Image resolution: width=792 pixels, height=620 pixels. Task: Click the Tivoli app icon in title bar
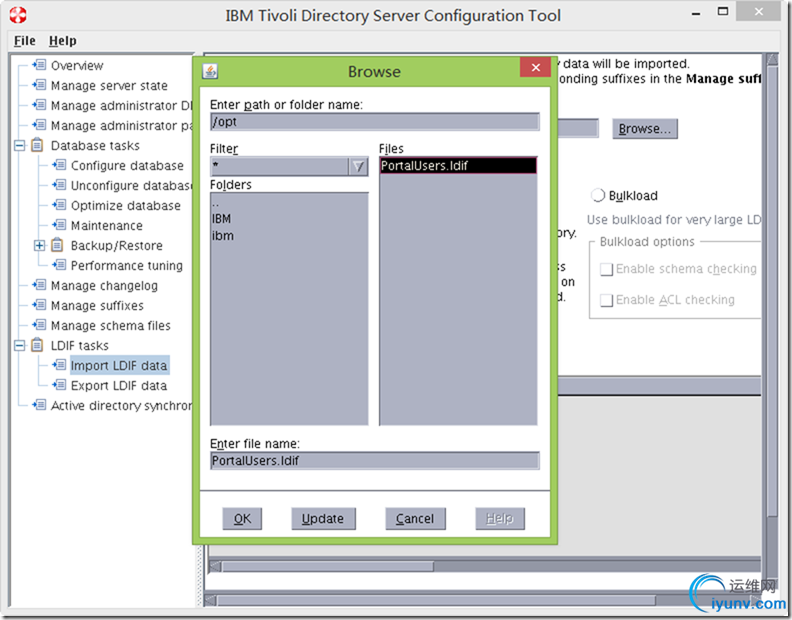point(18,15)
